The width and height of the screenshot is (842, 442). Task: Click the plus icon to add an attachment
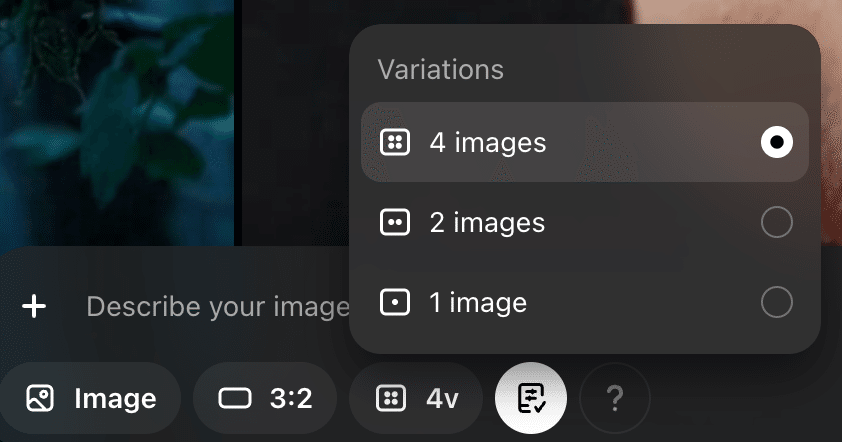(35, 306)
